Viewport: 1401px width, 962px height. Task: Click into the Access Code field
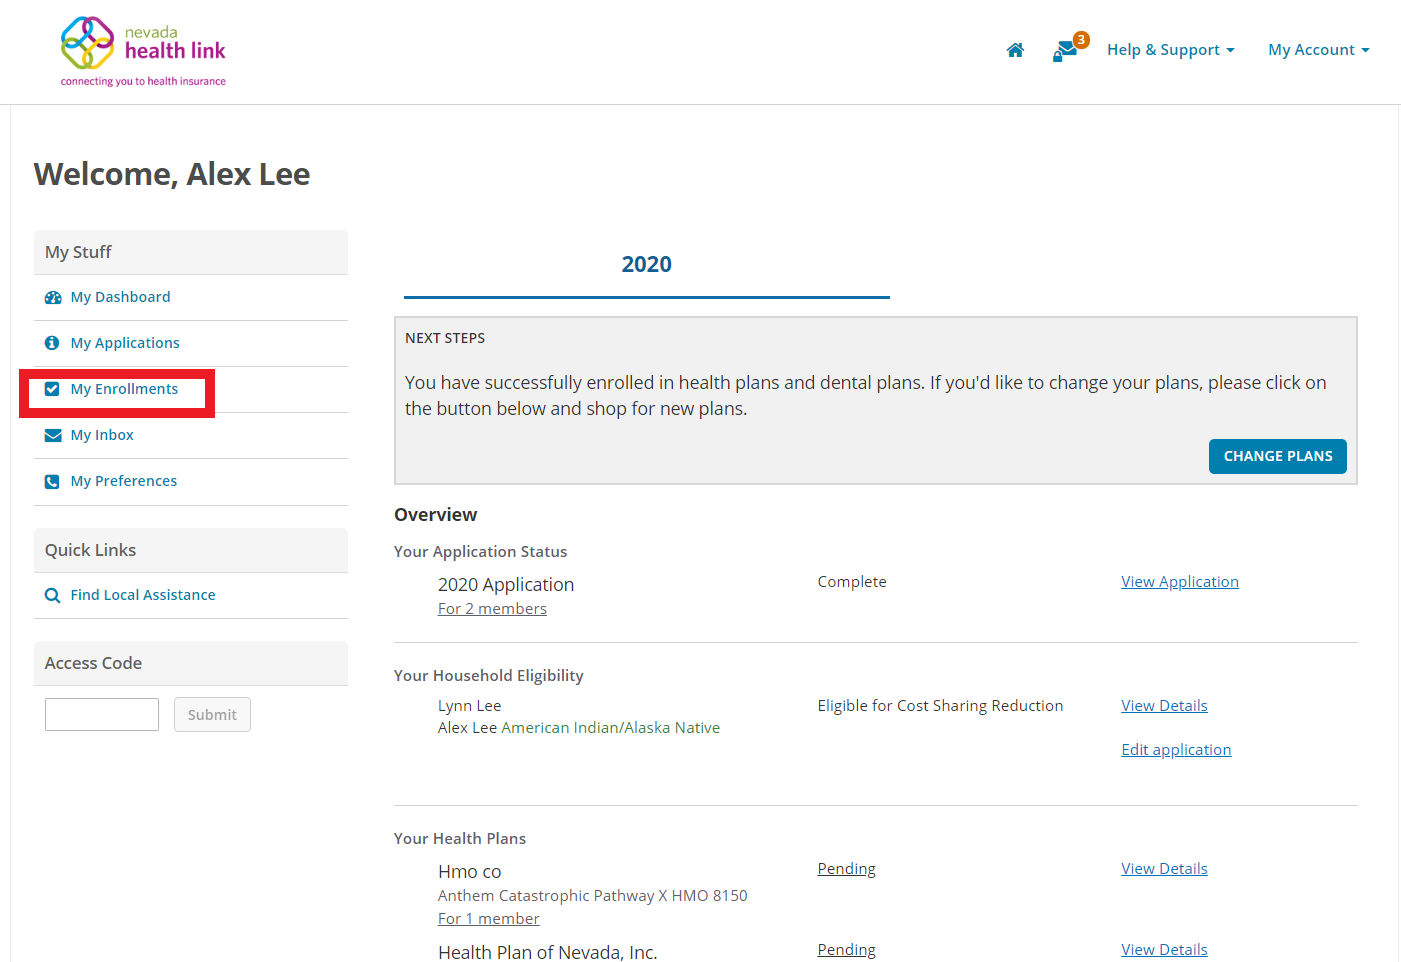pyautogui.click(x=102, y=715)
